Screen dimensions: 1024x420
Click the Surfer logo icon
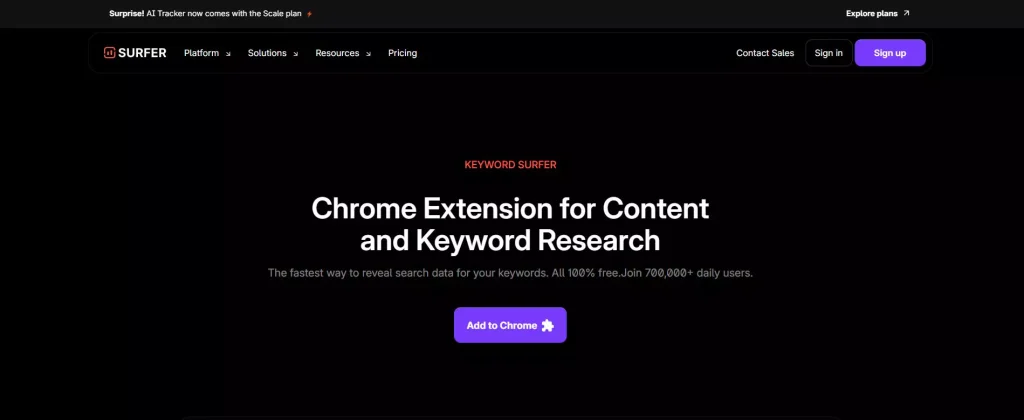(x=110, y=53)
